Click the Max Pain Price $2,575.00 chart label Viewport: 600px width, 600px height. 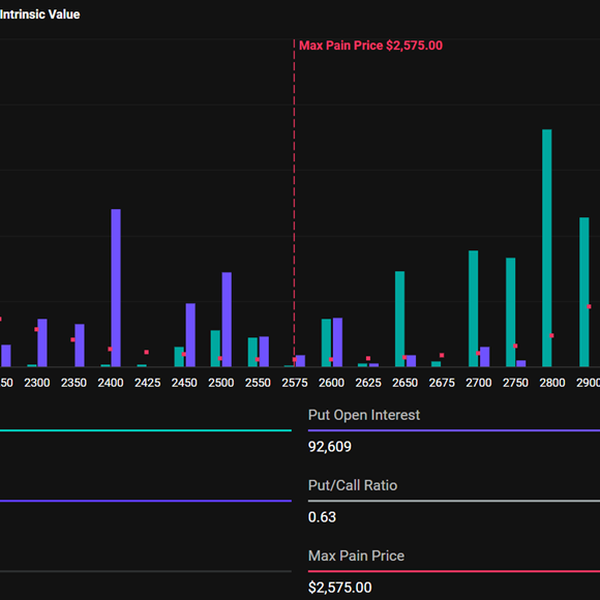pos(370,45)
